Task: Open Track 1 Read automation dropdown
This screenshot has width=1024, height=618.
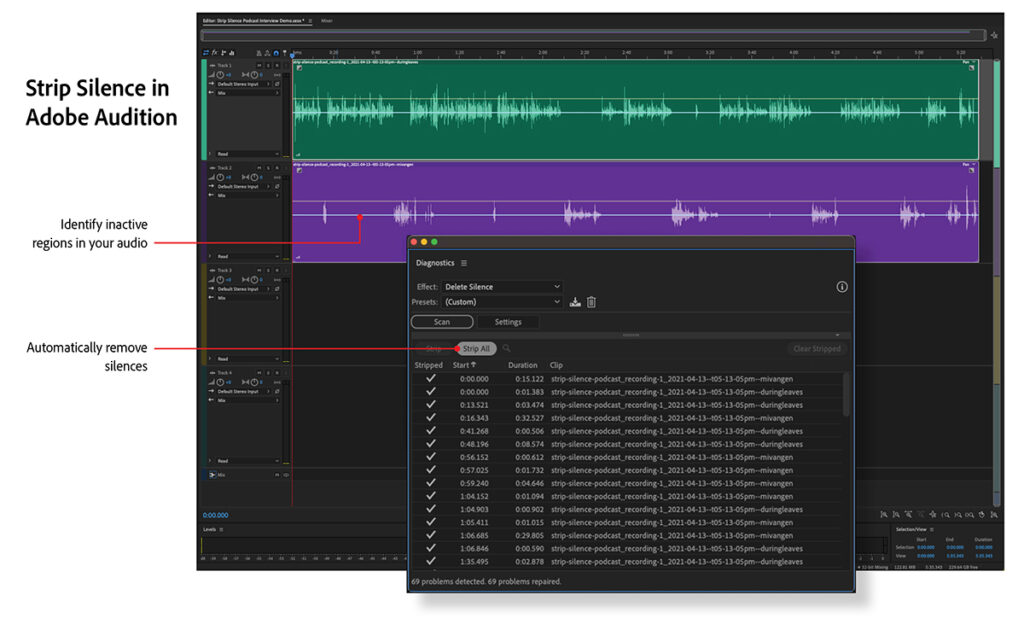Action: click(x=248, y=154)
